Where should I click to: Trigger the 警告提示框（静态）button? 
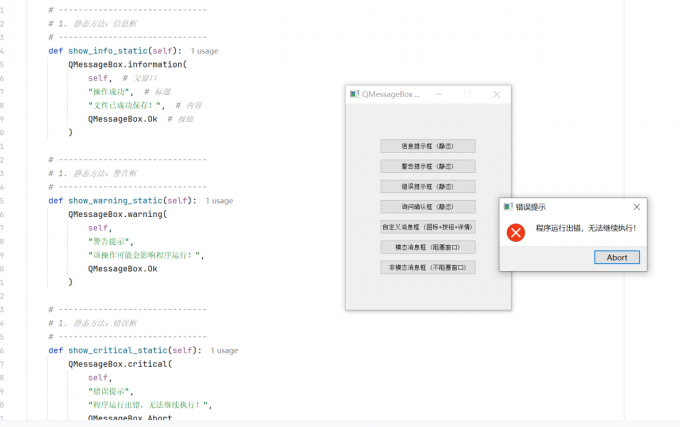(x=428, y=166)
